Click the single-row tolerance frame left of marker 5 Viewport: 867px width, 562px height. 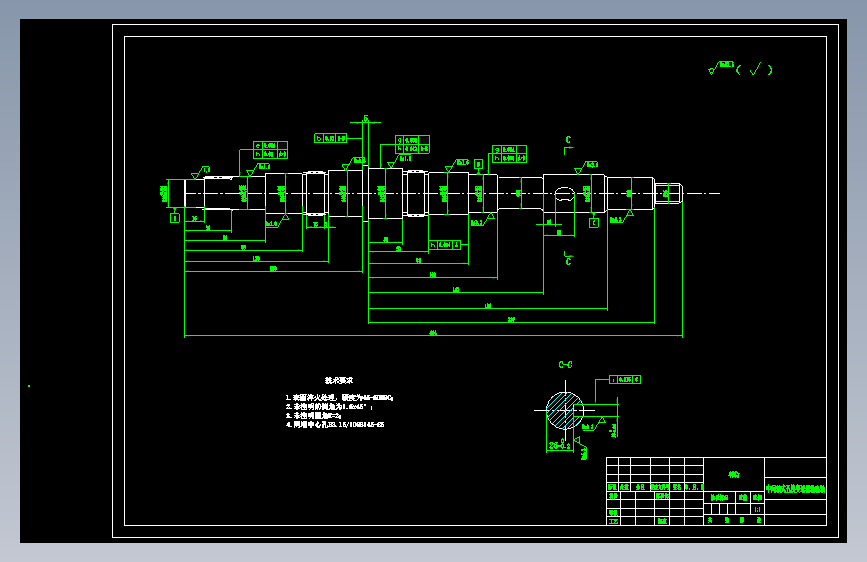[x=331, y=138]
